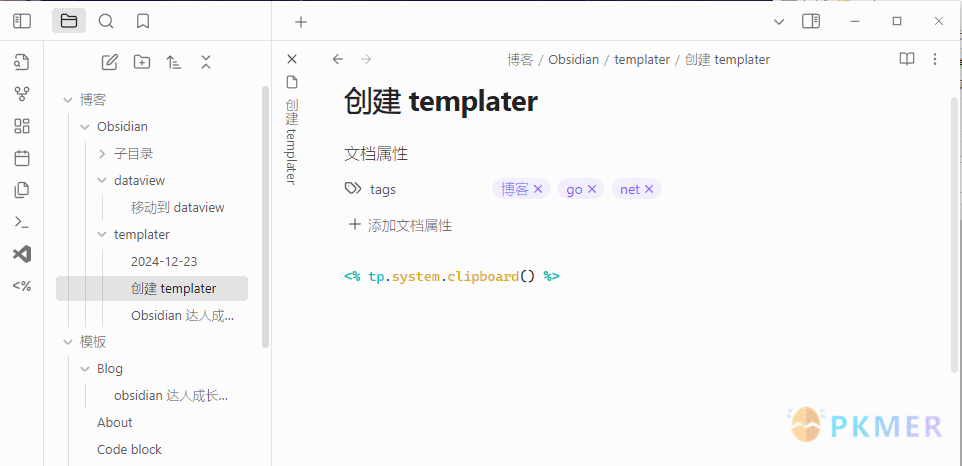Click the editor vertical scrollbar

tap(955, 234)
